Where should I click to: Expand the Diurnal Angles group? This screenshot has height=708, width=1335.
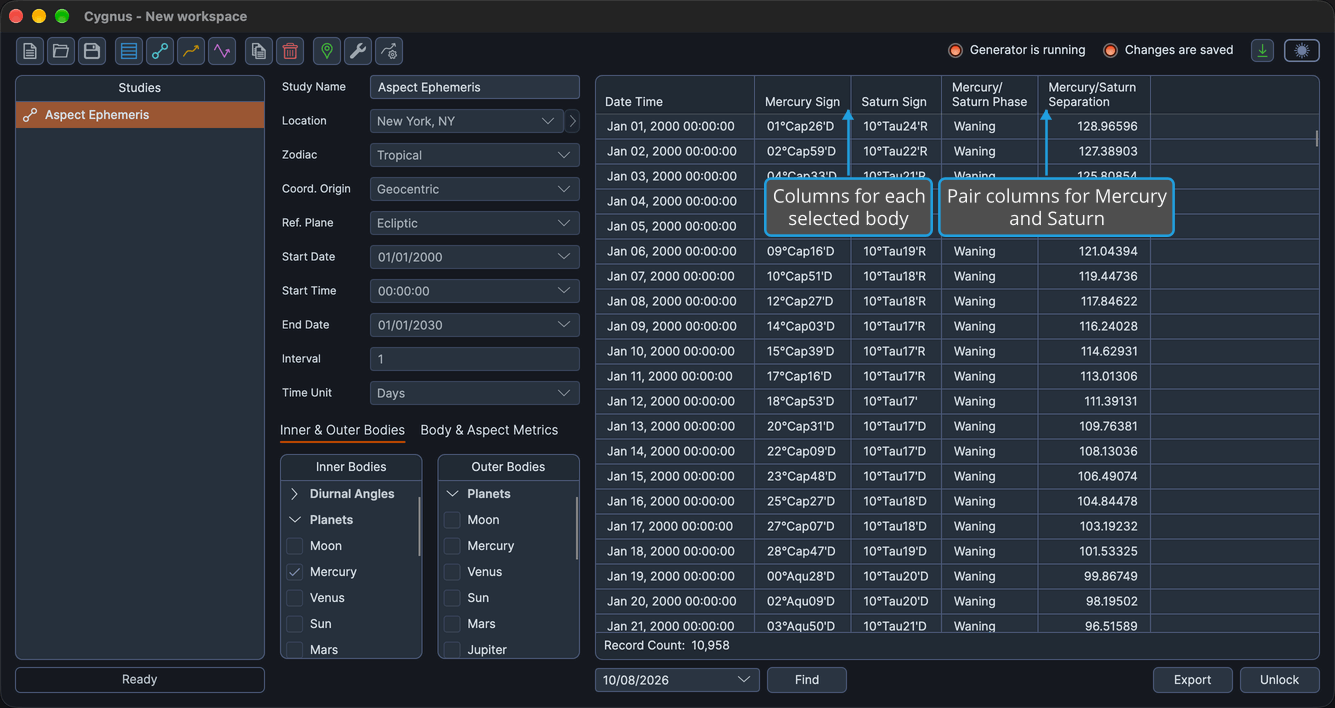(x=295, y=494)
